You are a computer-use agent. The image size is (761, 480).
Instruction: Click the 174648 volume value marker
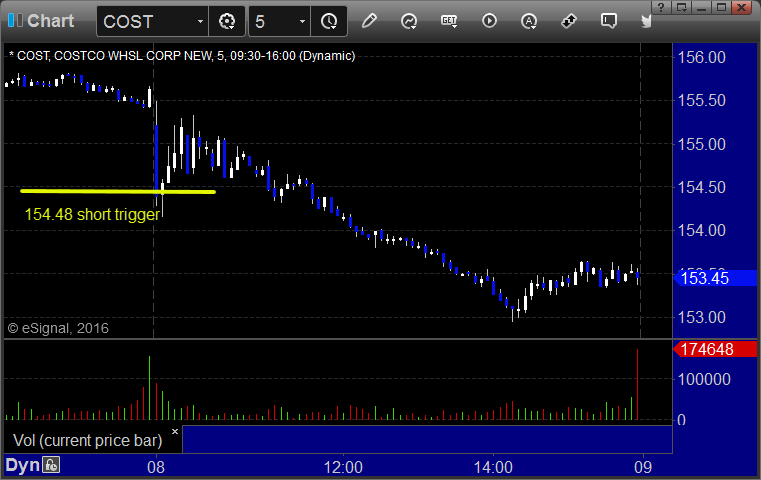(715, 349)
